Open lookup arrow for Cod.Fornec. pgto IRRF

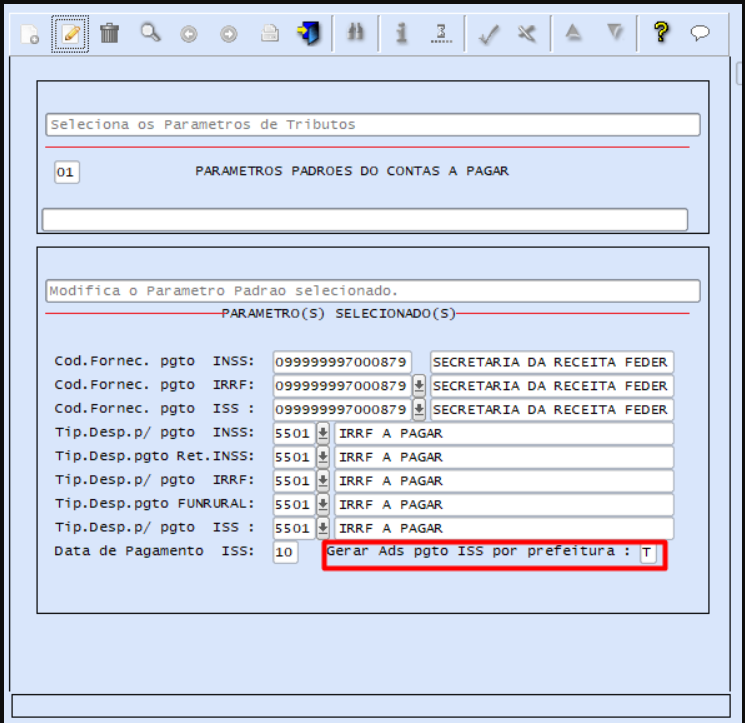[419, 386]
